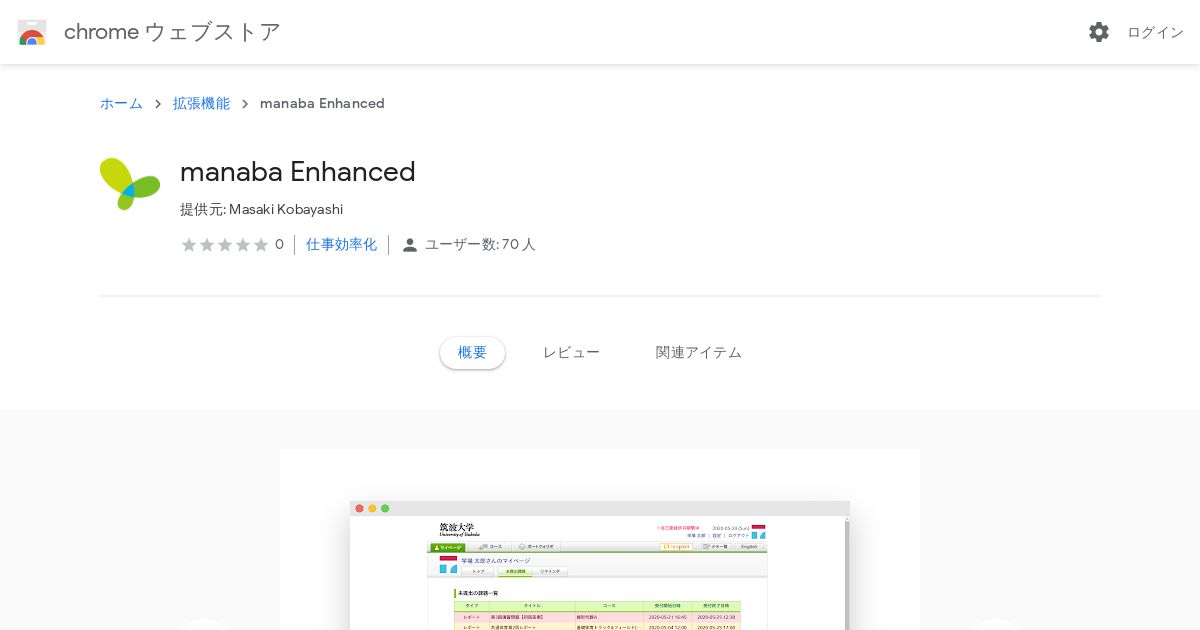Switch to the レビュー tab
Screen dimensions: 1200x630
click(x=571, y=353)
